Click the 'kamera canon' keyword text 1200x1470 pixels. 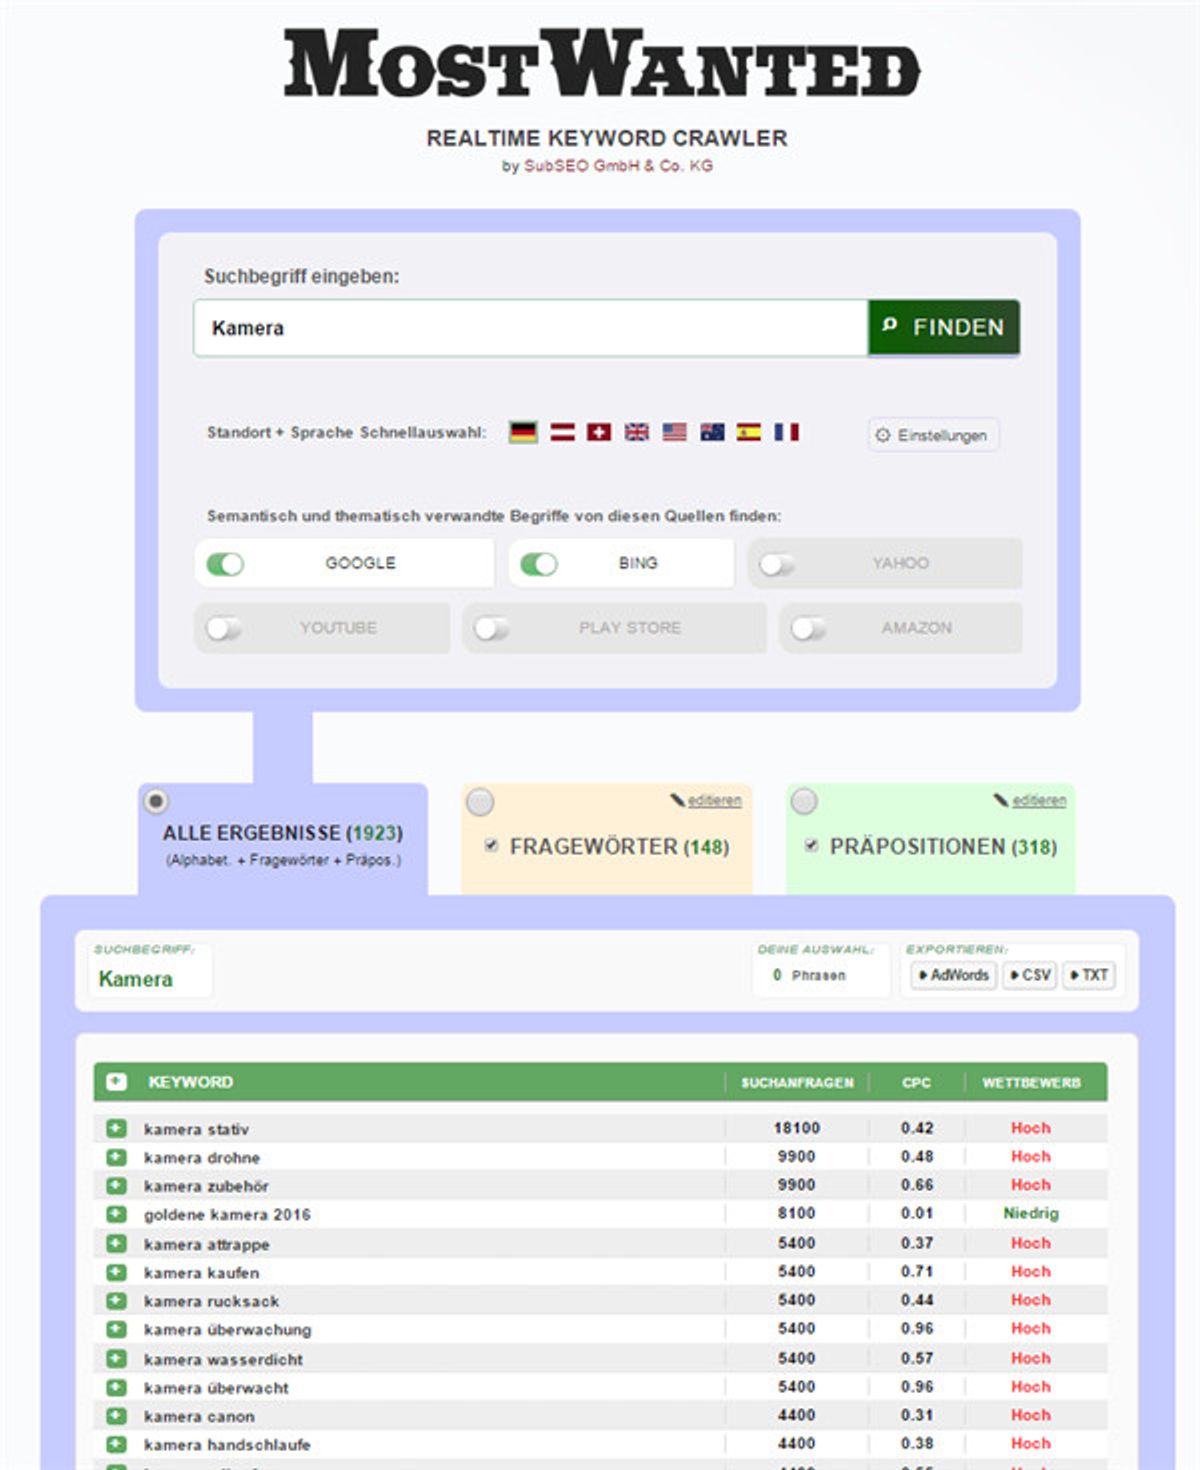coord(199,1416)
